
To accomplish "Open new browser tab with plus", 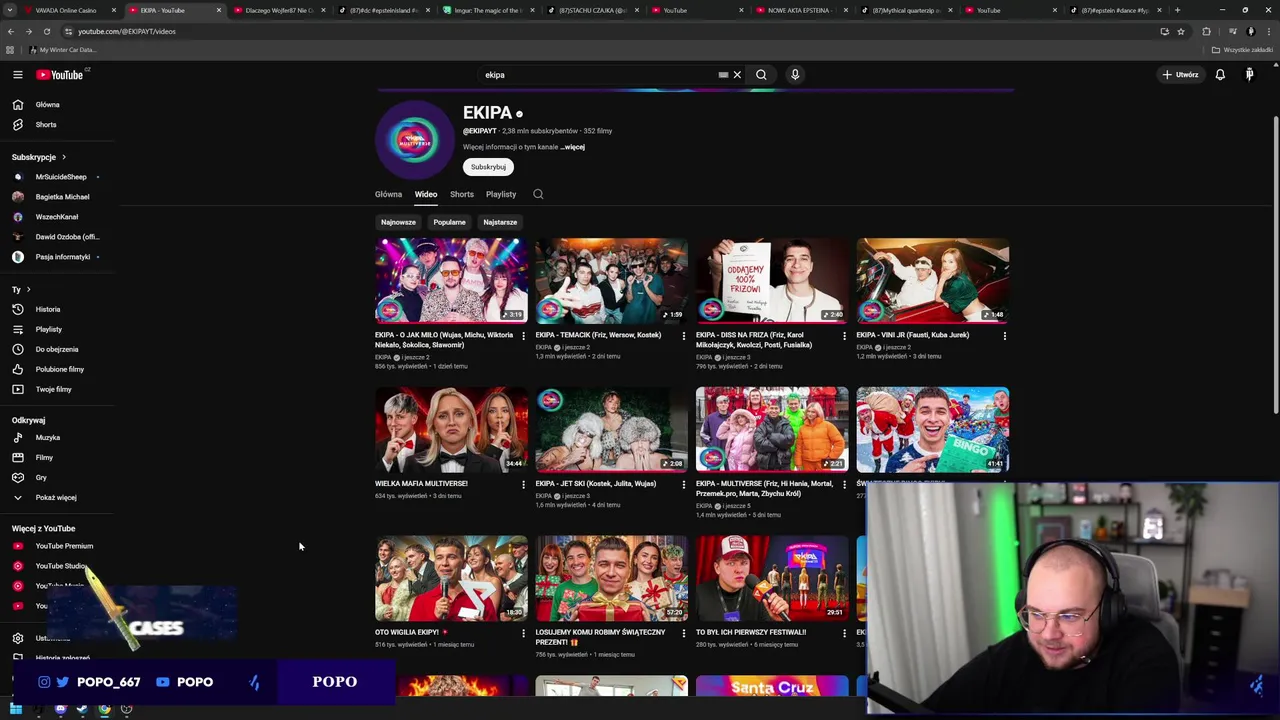I will point(1177,10).
